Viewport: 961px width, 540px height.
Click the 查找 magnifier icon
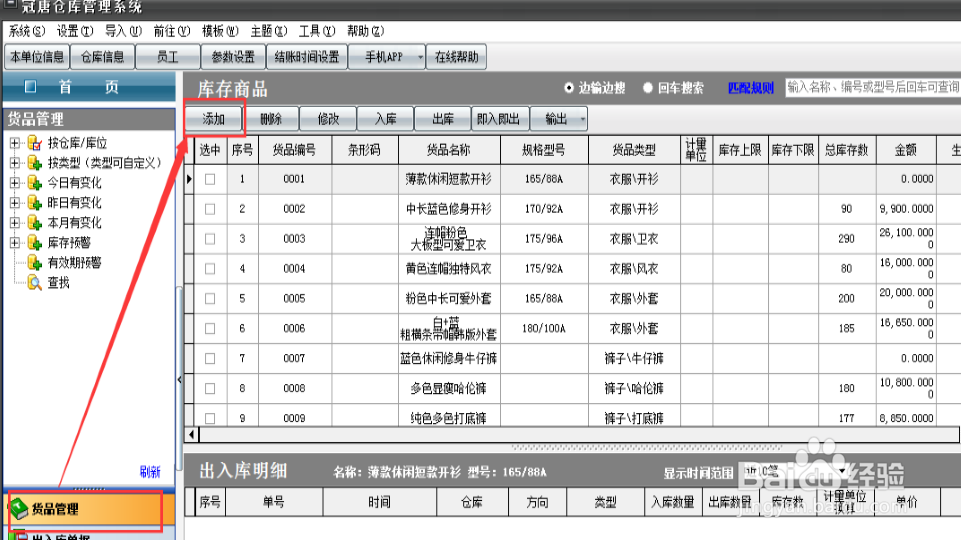(35, 283)
